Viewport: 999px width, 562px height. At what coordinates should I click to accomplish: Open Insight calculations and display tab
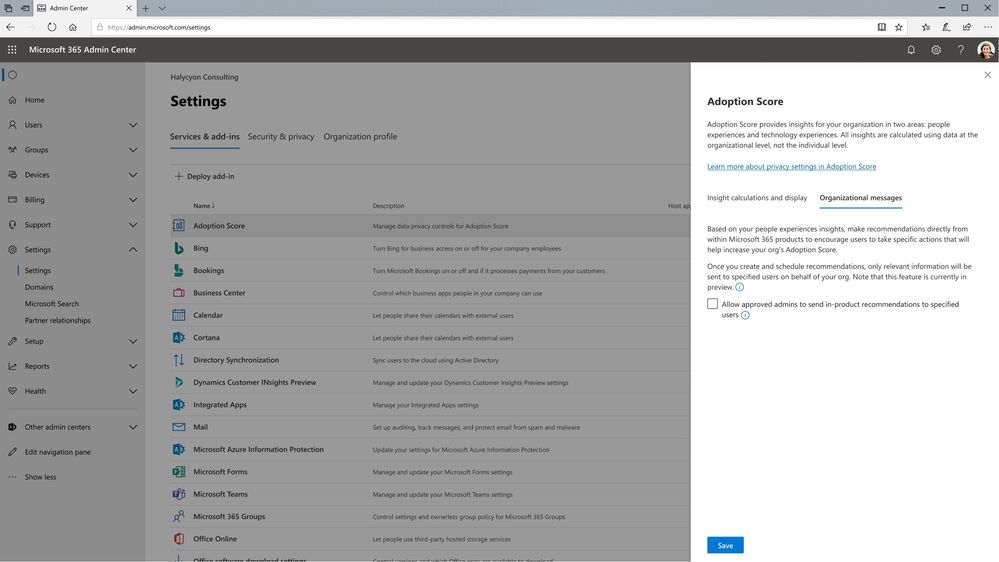(x=757, y=198)
